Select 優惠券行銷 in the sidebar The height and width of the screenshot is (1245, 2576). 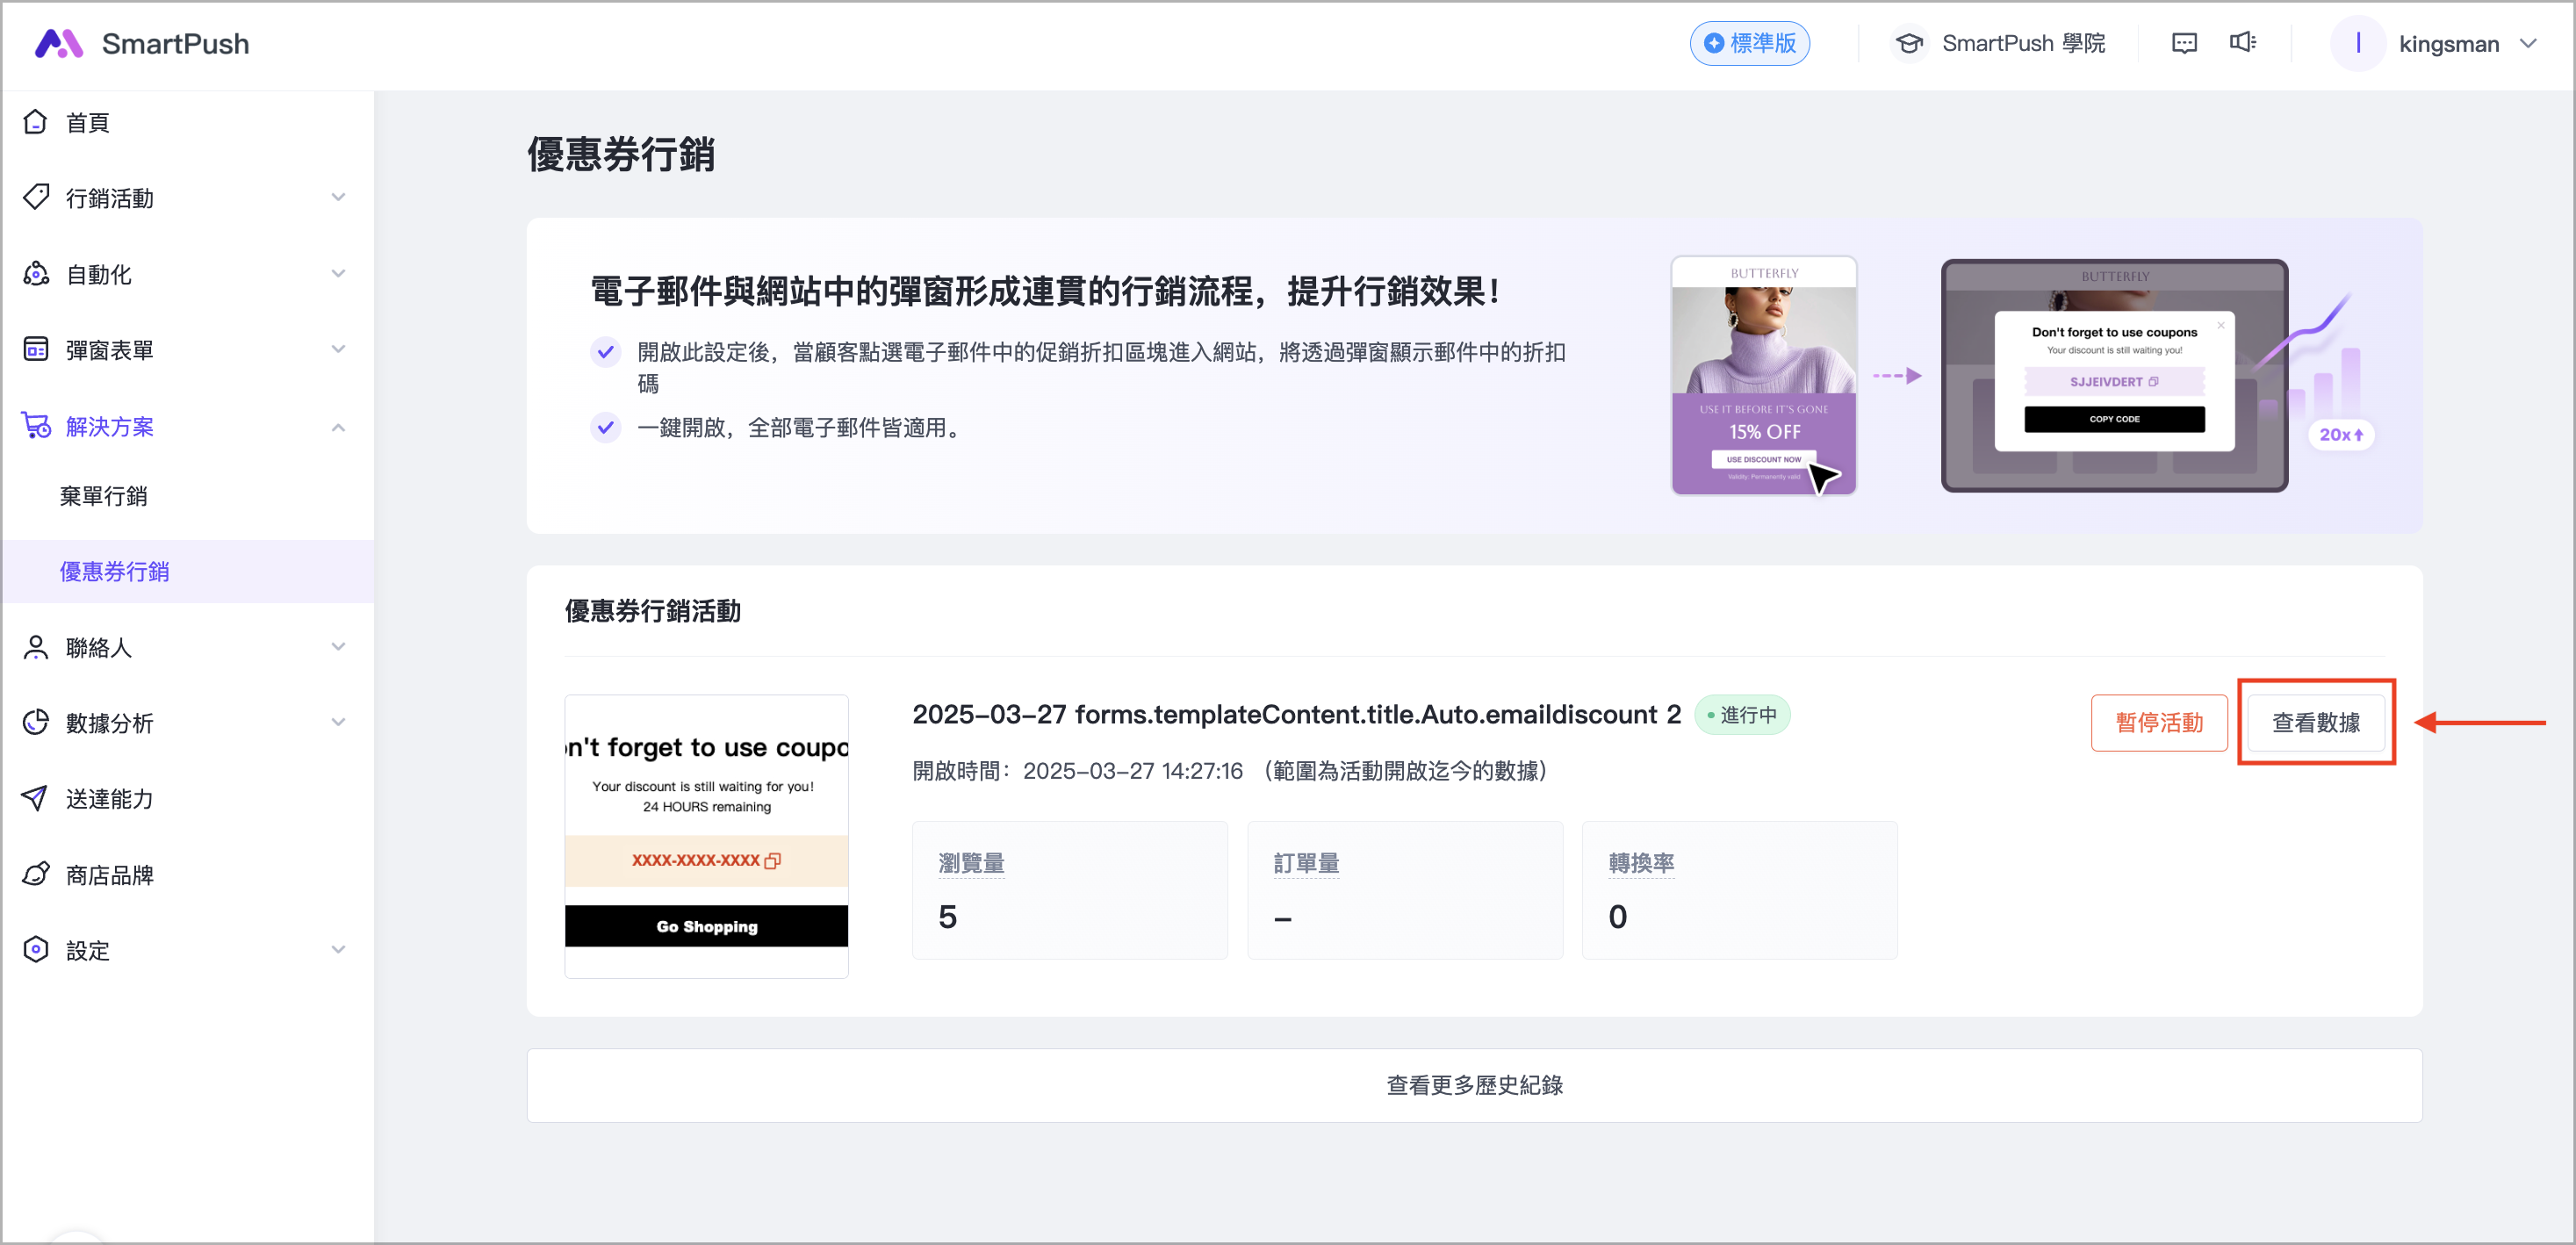pos(115,571)
